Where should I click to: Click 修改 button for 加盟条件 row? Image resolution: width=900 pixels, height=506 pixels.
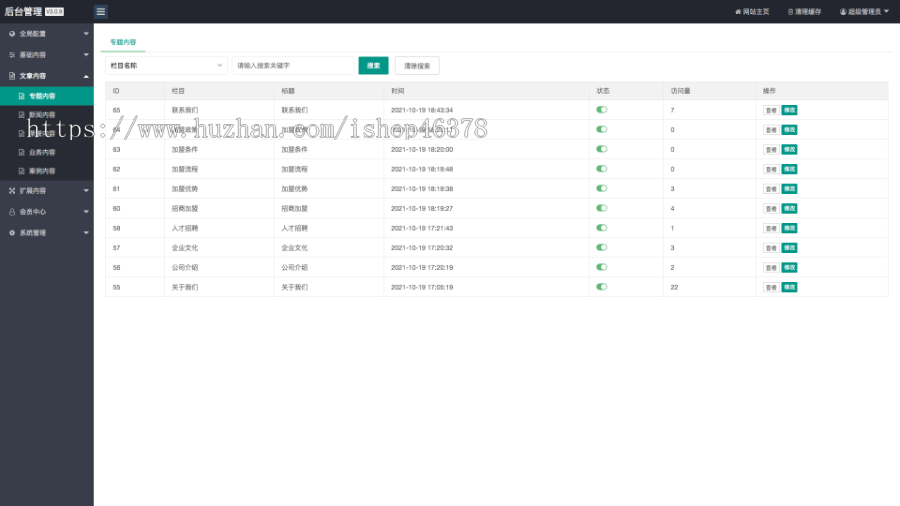790,149
